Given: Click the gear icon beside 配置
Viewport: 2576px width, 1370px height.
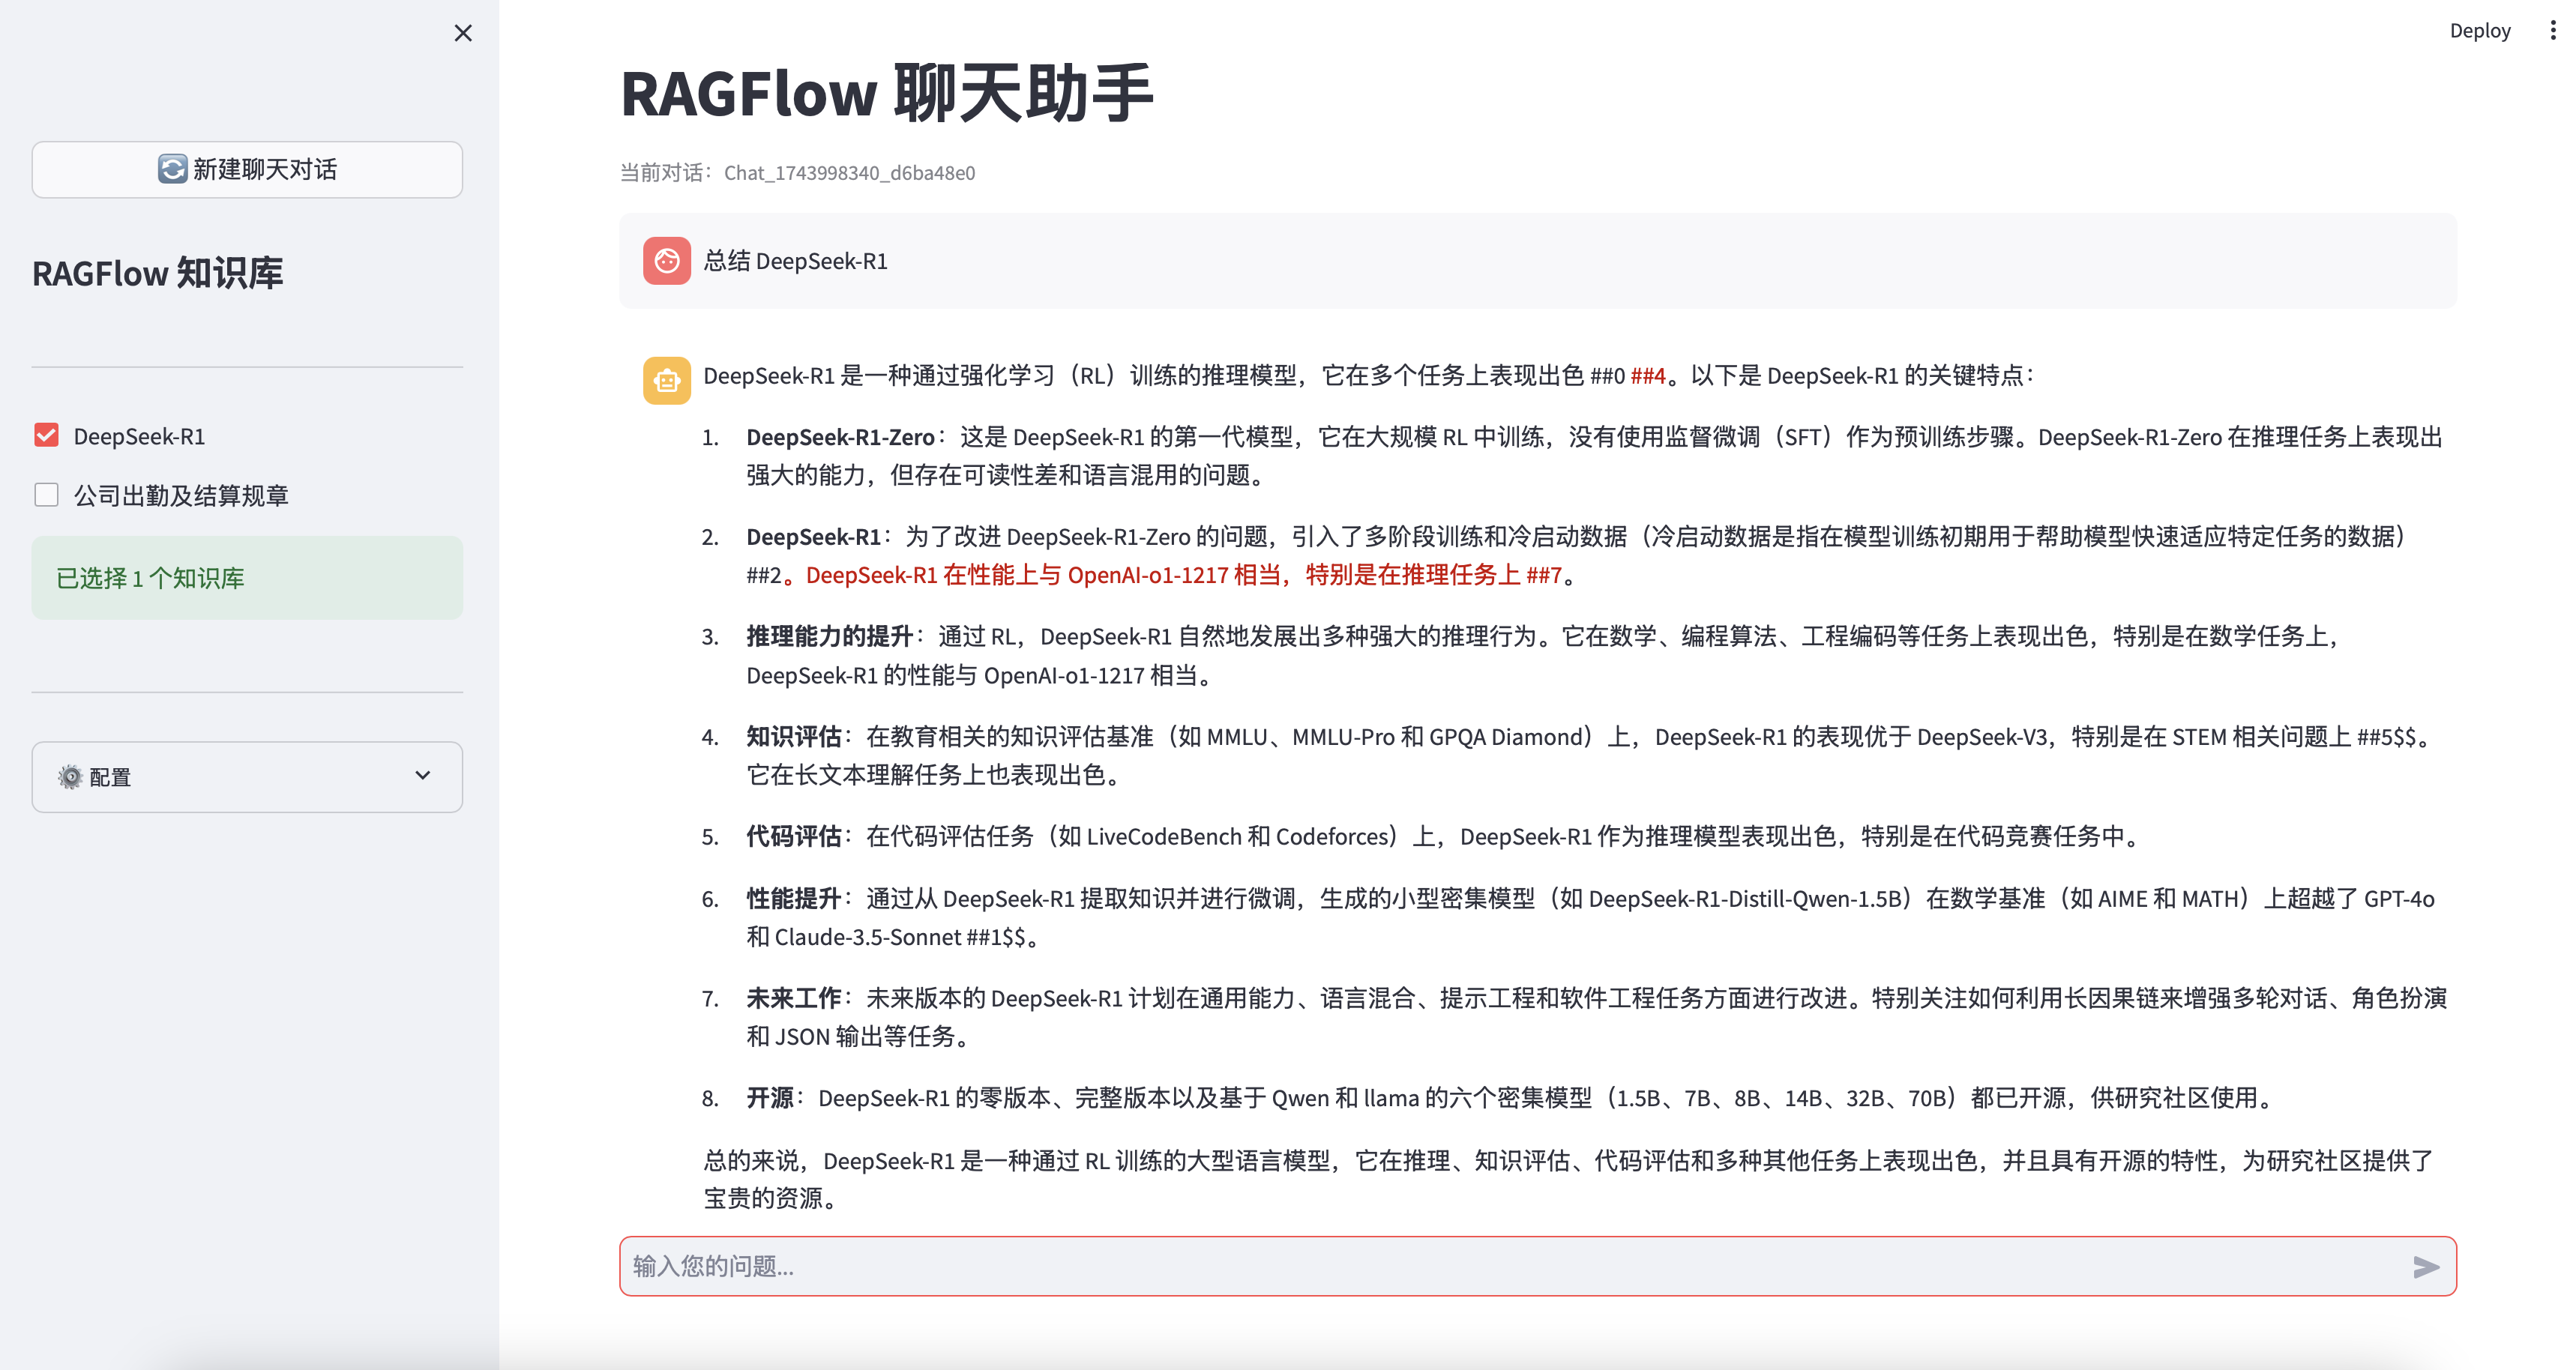Looking at the screenshot, I should click(70, 777).
